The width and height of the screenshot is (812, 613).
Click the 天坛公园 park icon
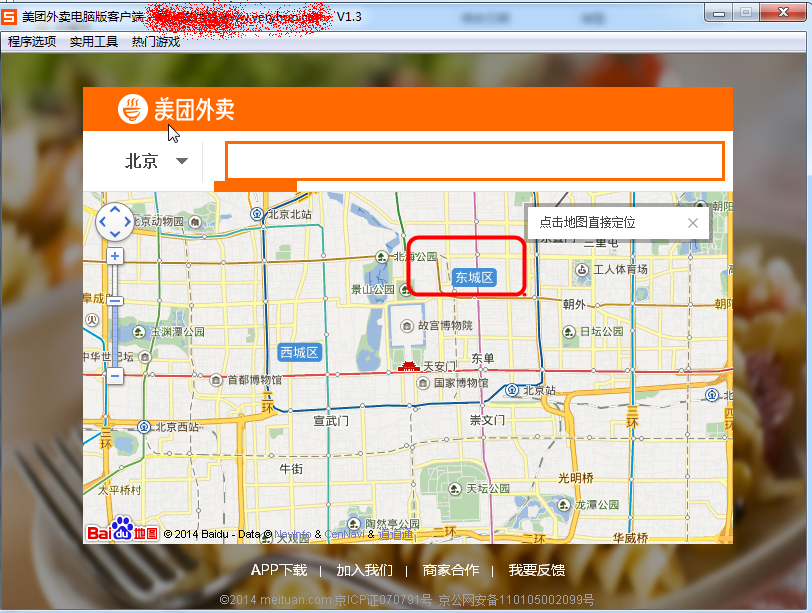(x=455, y=489)
